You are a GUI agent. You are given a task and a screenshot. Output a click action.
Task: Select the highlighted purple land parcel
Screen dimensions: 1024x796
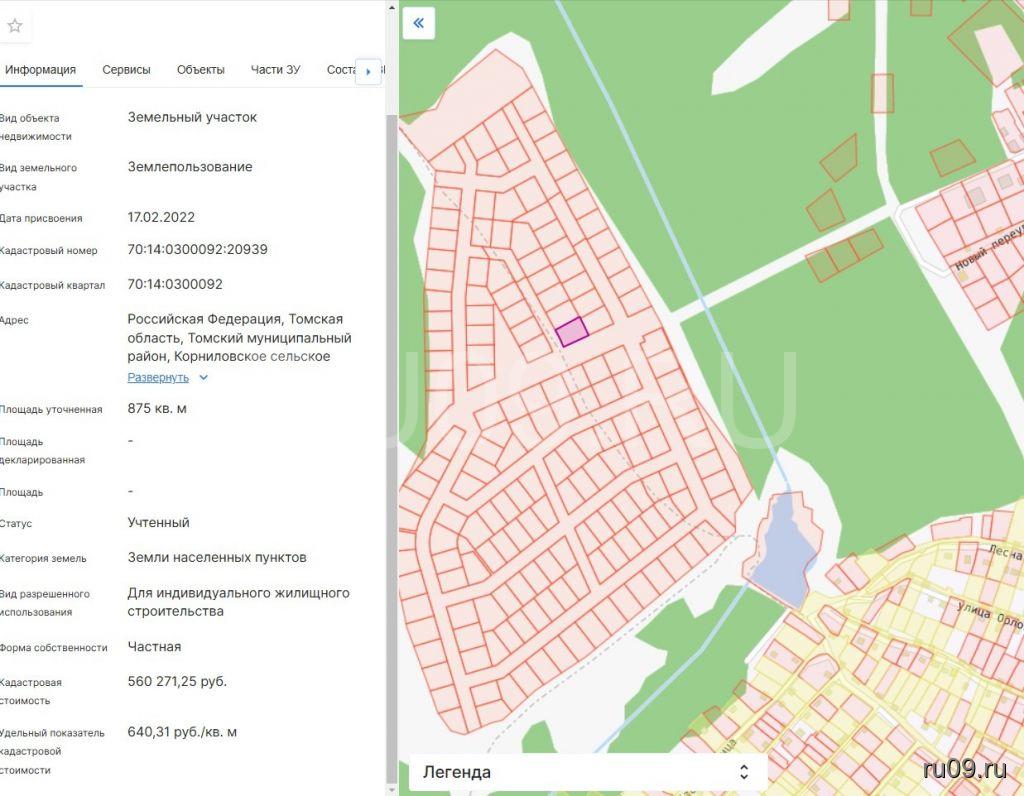pyautogui.click(x=571, y=331)
